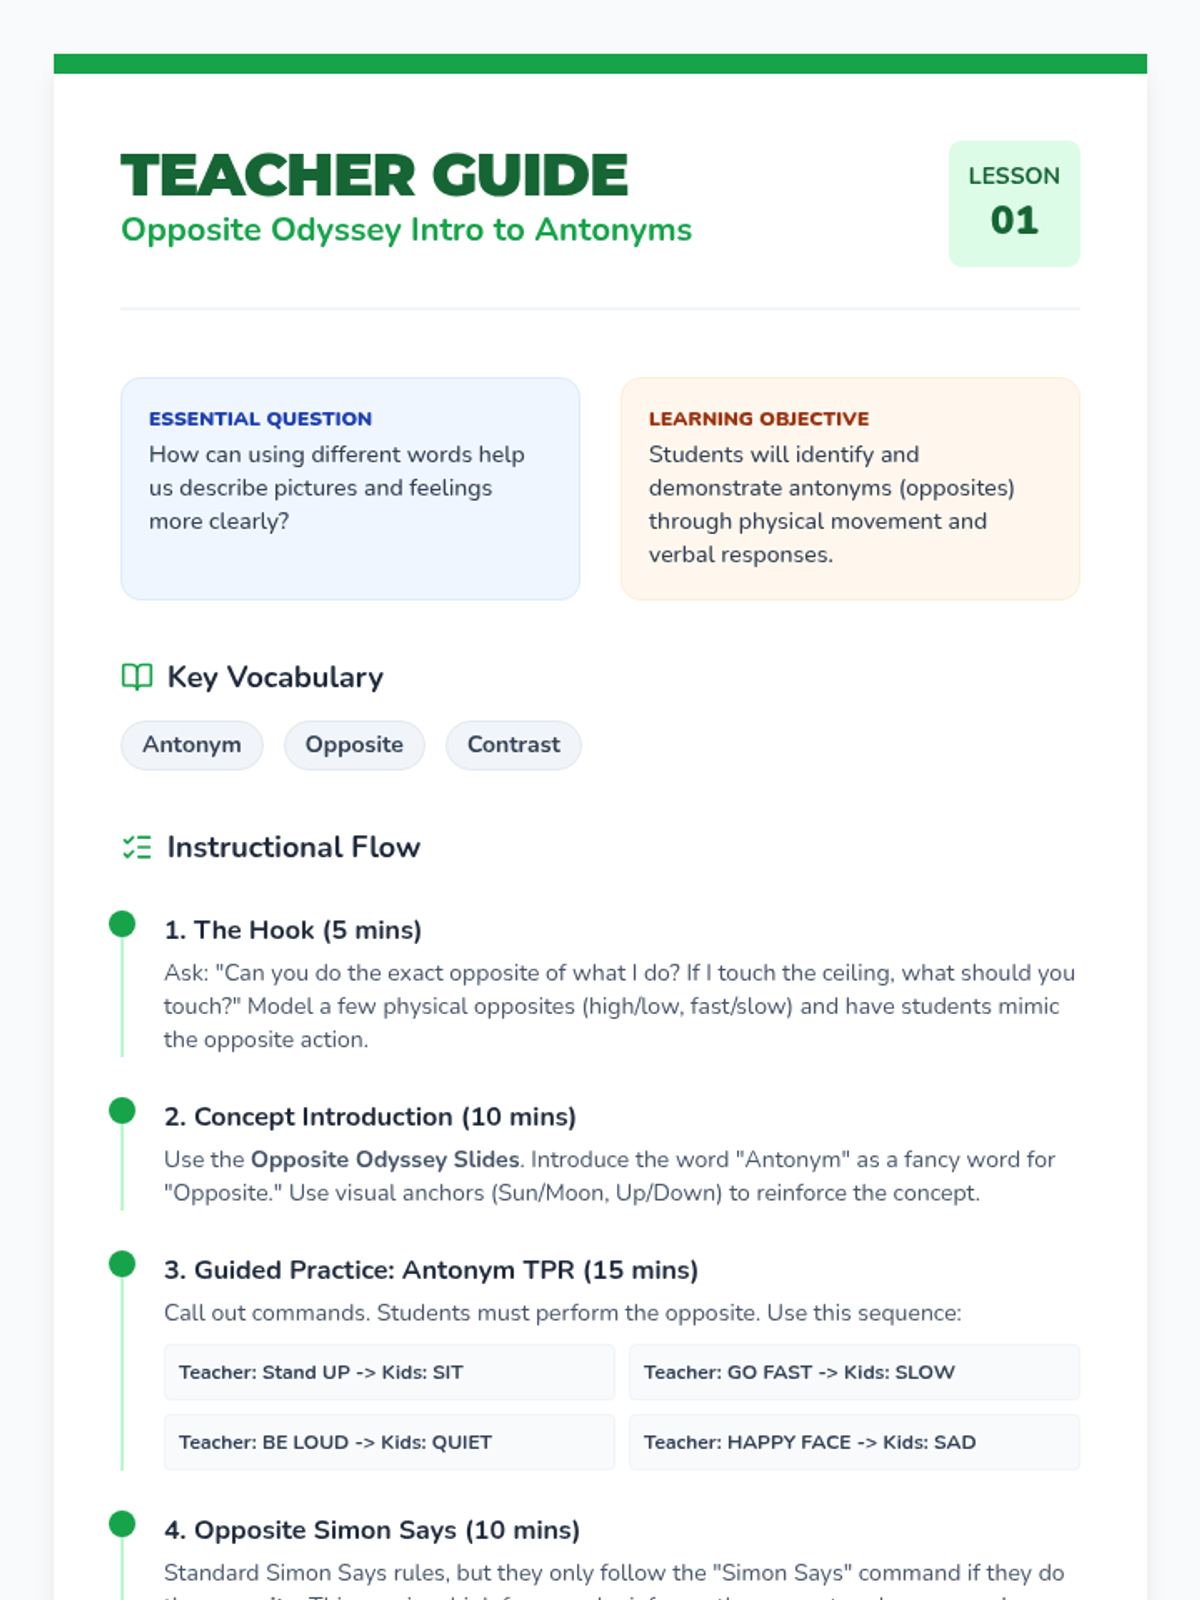Click the Concept Introduction timeline dot
Viewport: 1200px width, 1600px height.
[122, 1111]
